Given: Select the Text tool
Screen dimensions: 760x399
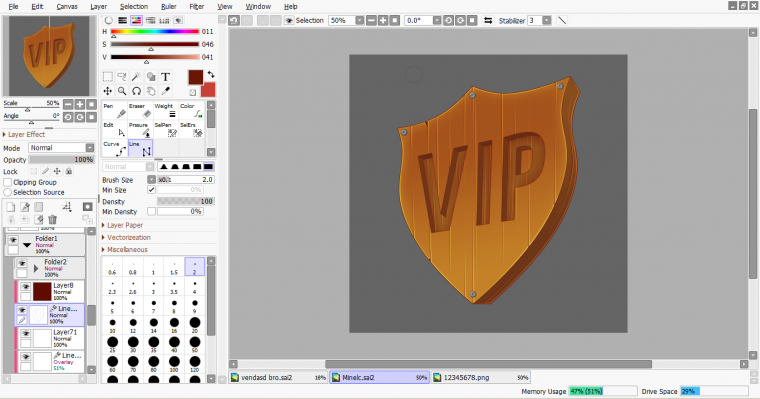Looking at the screenshot, I should pos(166,77).
